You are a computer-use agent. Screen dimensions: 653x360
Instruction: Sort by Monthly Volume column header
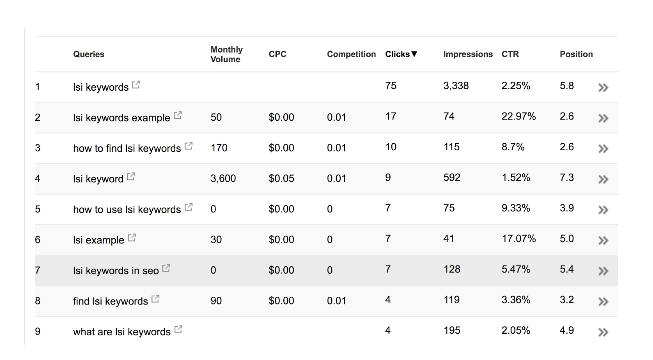coord(226,54)
